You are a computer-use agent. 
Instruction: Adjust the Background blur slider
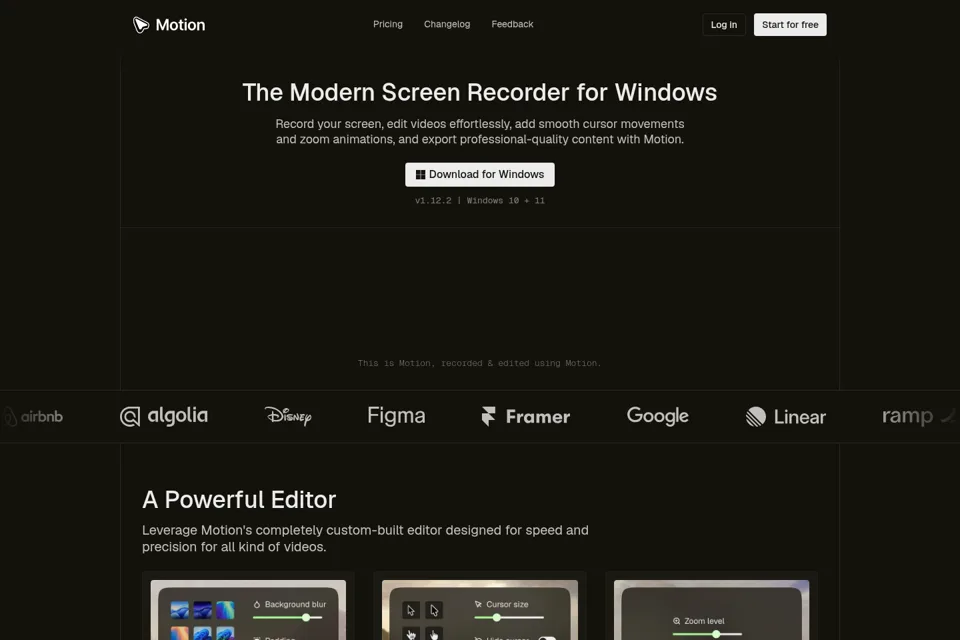point(288,617)
